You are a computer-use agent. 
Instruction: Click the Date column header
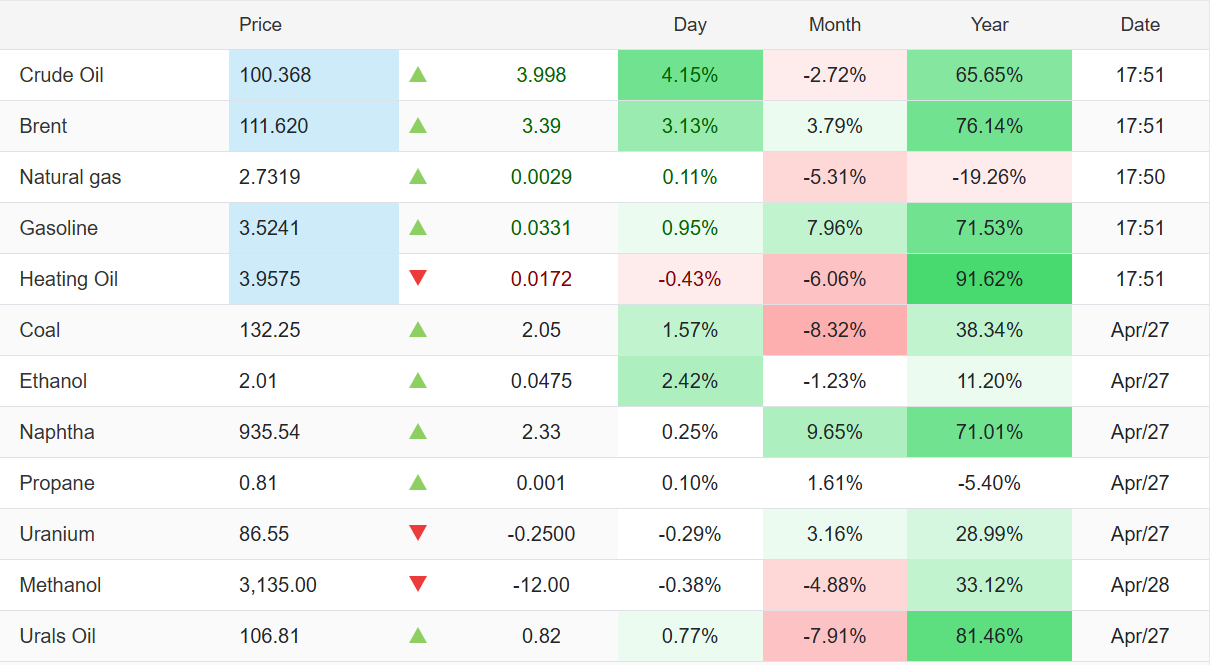tap(1140, 25)
